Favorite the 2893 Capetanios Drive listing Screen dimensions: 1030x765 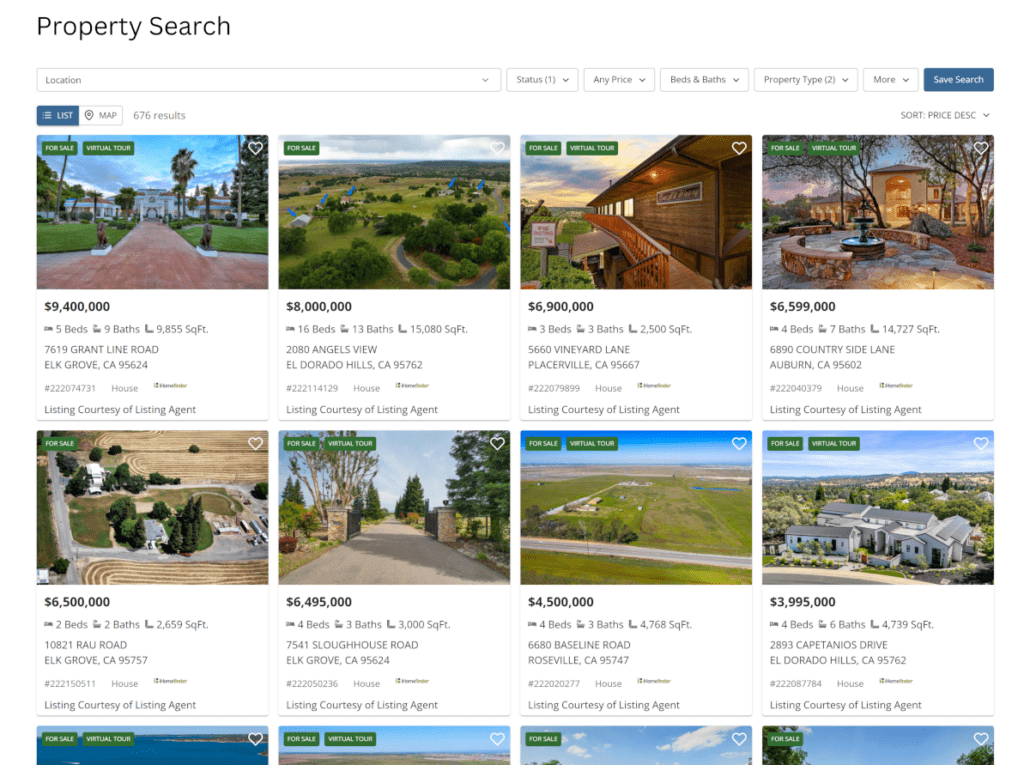click(981, 444)
